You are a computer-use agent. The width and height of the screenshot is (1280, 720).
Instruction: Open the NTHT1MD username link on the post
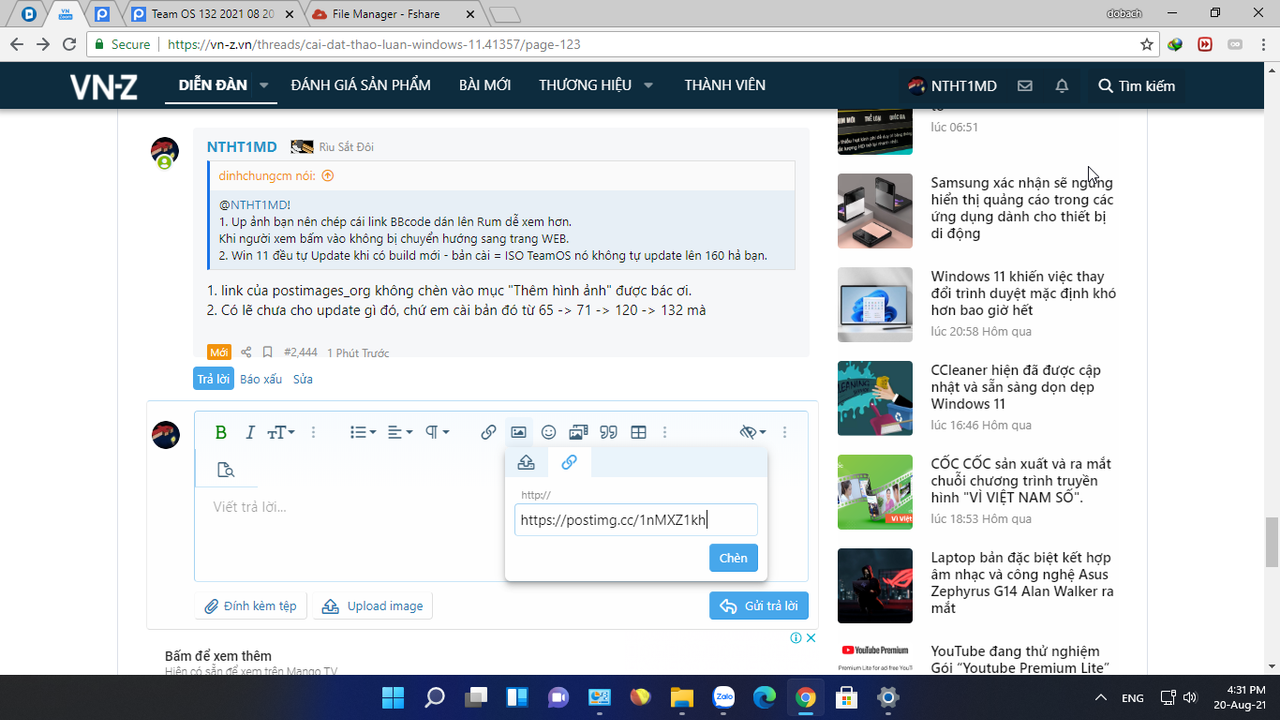(242, 147)
